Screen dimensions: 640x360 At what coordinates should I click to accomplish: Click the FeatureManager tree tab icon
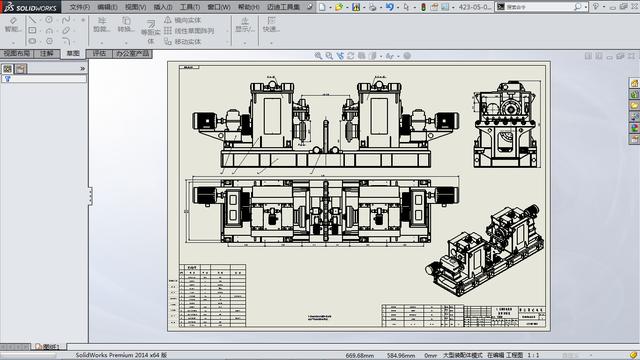coord(7,69)
